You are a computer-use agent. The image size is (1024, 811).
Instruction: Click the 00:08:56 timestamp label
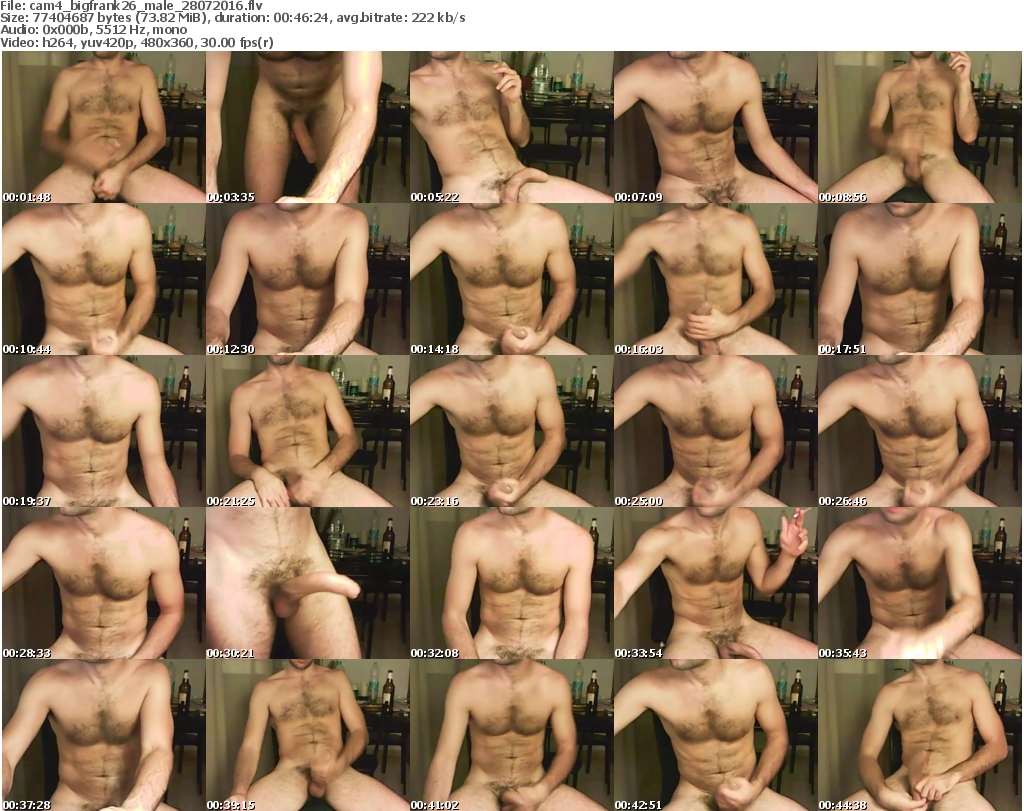point(842,197)
